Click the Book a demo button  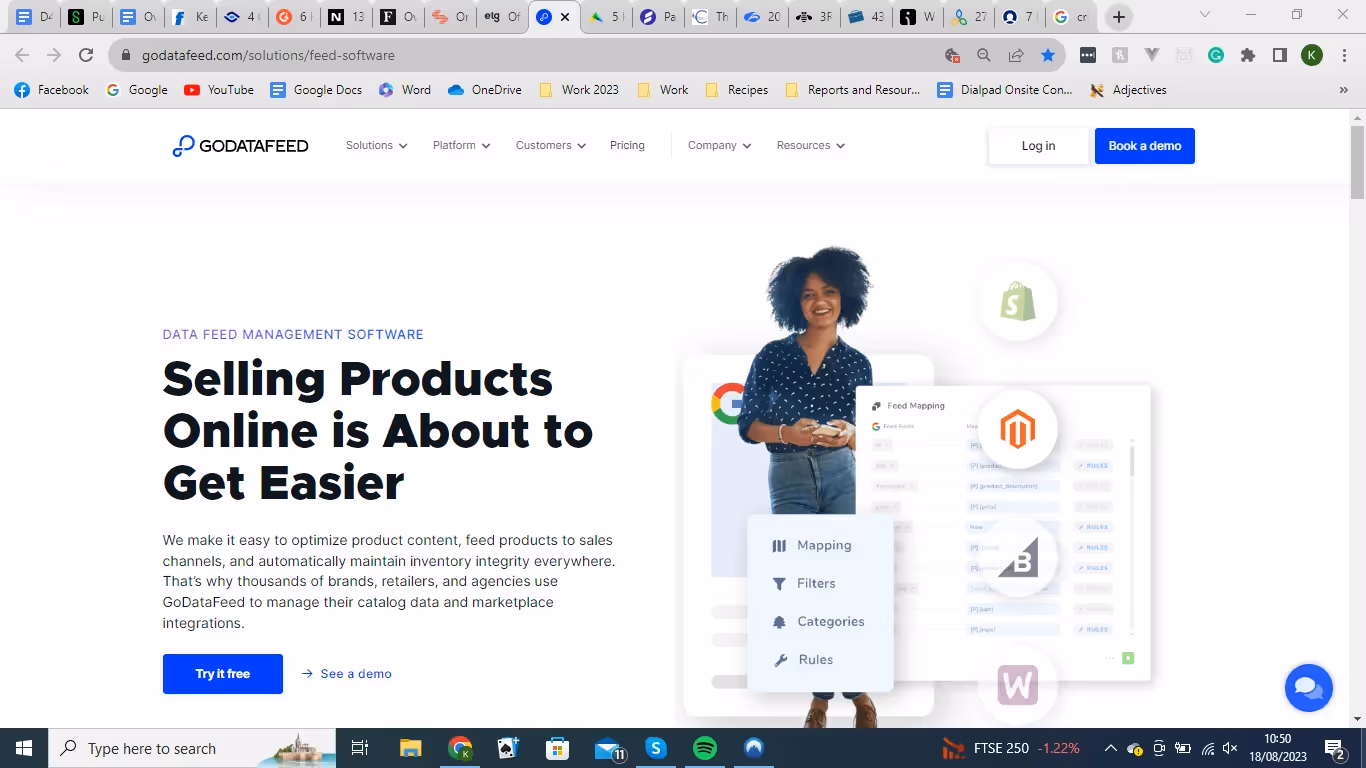tap(1145, 146)
